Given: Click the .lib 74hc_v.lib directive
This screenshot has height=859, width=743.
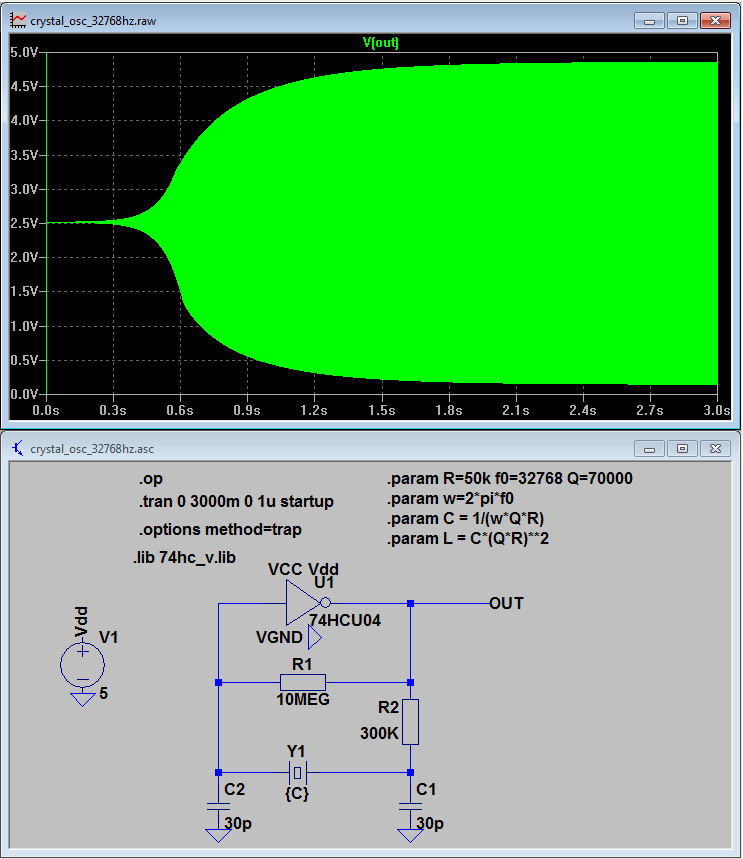Looking at the screenshot, I should [184, 558].
